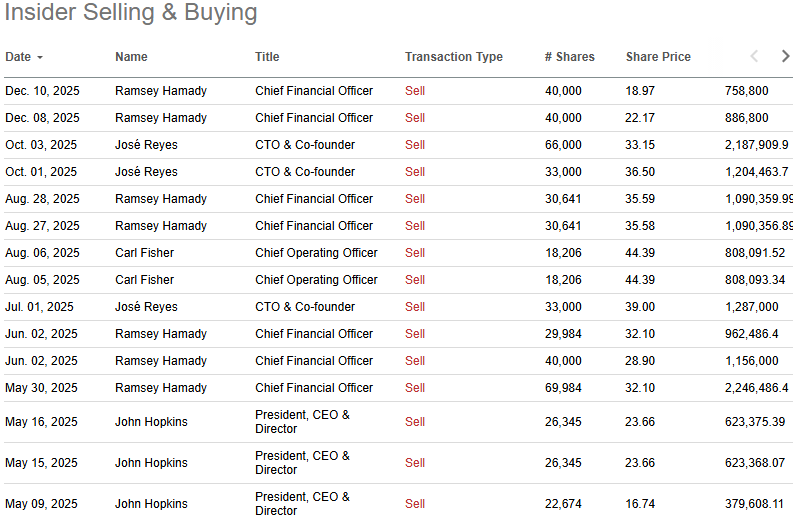Click the Share Price column header

[x=658, y=57]
